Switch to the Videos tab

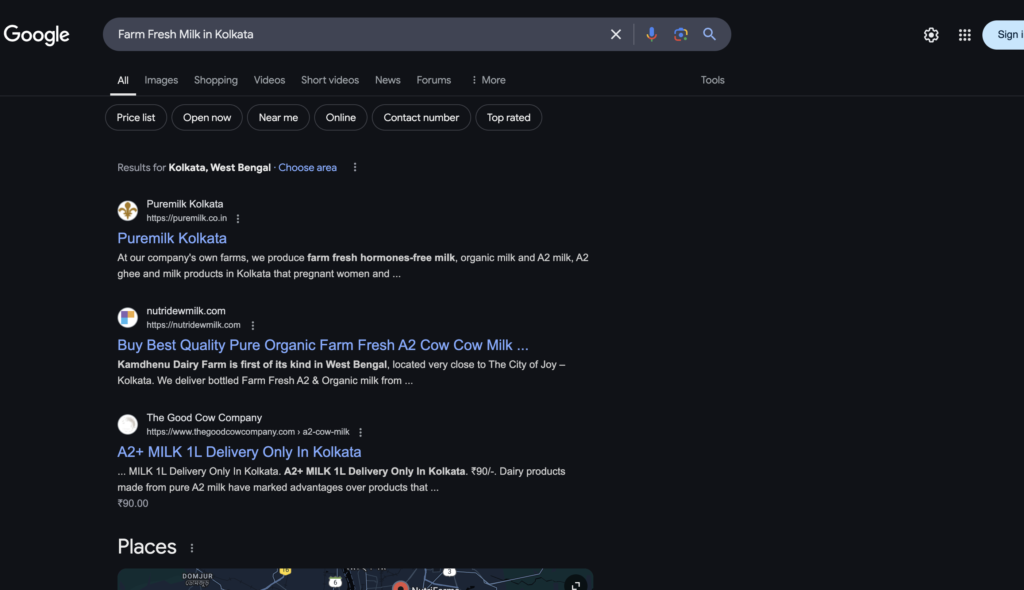269,80
